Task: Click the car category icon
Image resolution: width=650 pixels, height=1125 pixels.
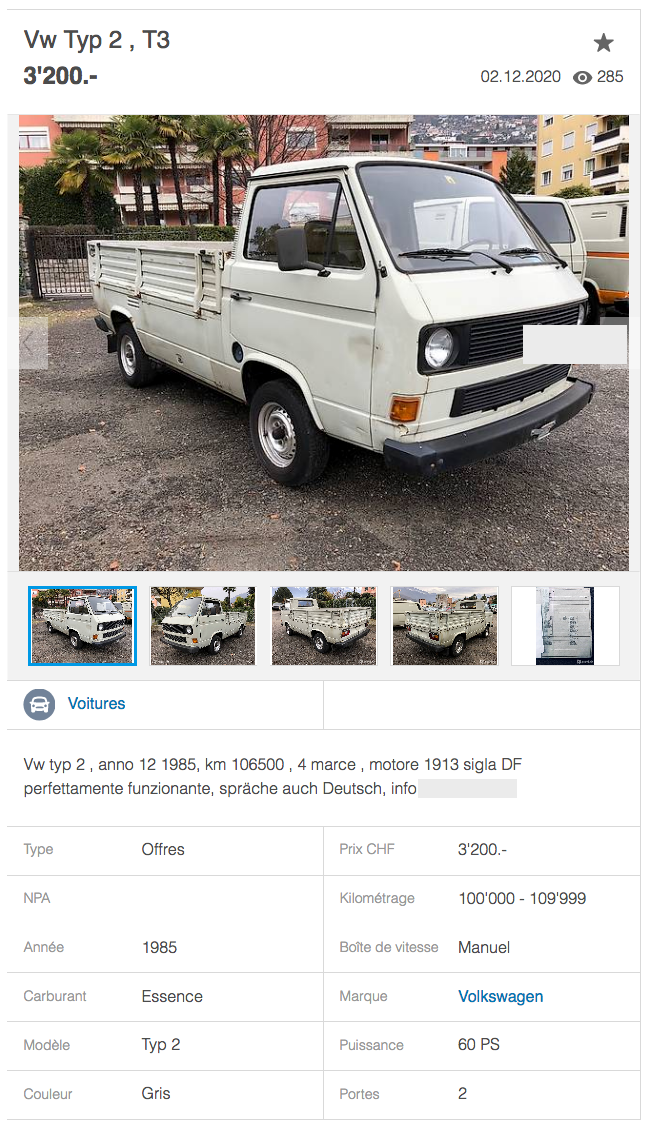Action: point(39,704)
